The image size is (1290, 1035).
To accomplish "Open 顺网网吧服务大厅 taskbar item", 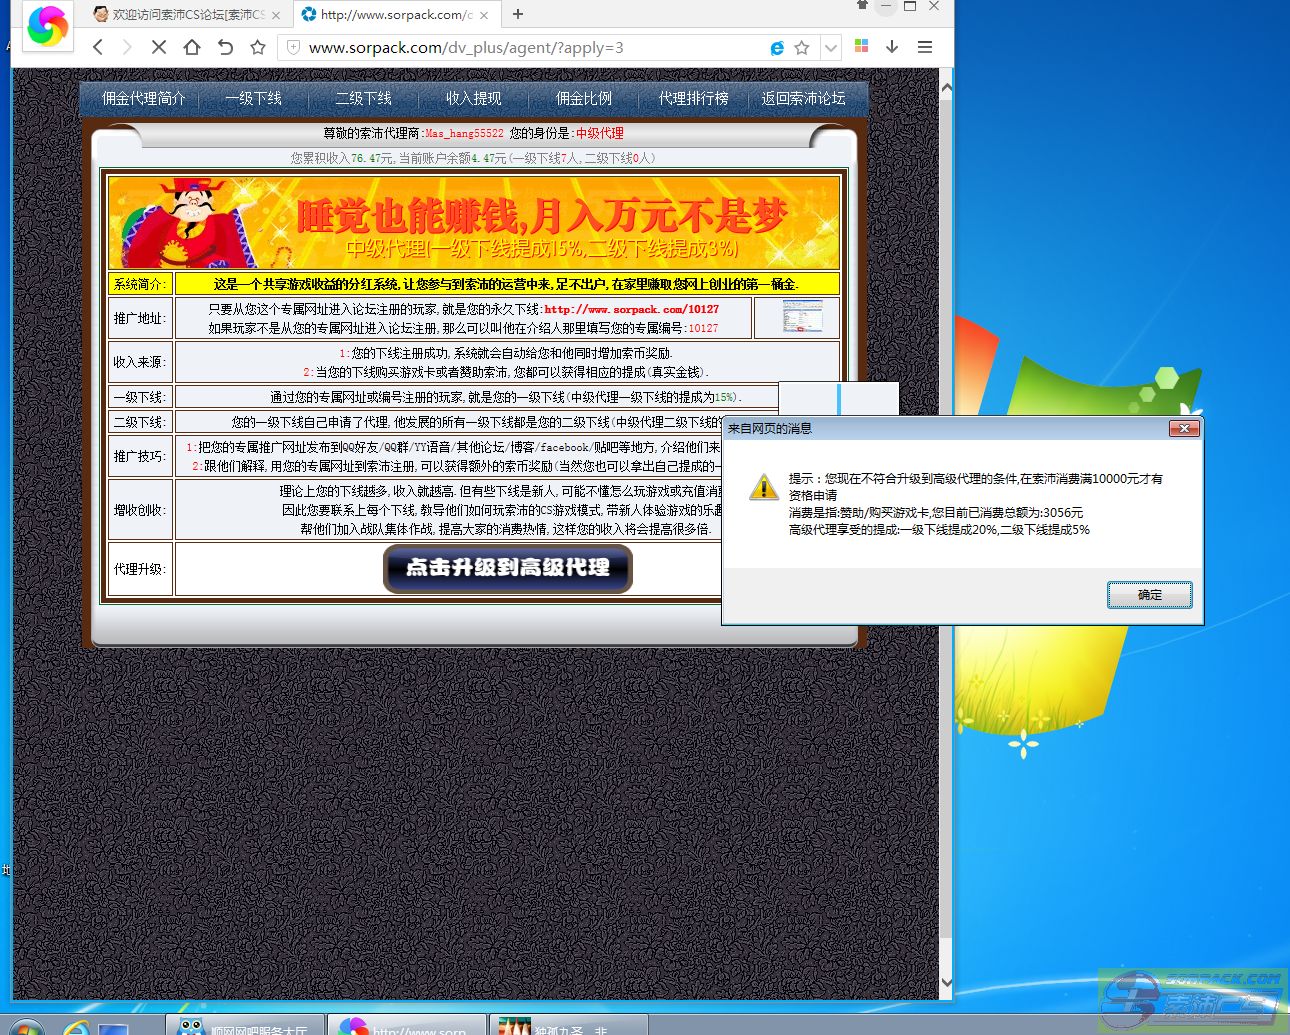I will click(244, 1026).
